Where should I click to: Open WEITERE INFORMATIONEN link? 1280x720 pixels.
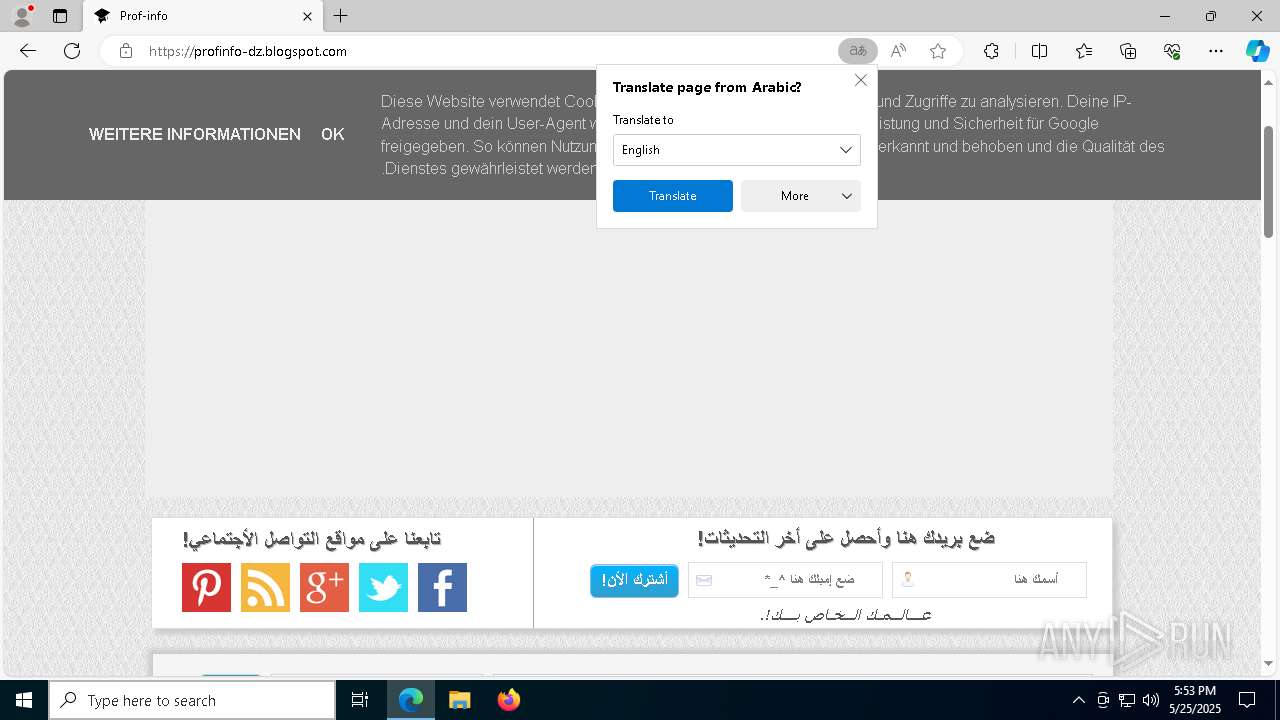pyautogui.click(x=195, y=134)
